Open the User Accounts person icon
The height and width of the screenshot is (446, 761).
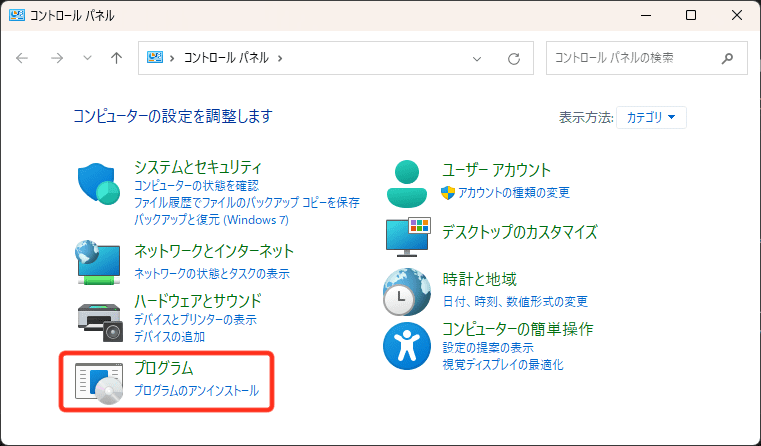tap(407, 183)
